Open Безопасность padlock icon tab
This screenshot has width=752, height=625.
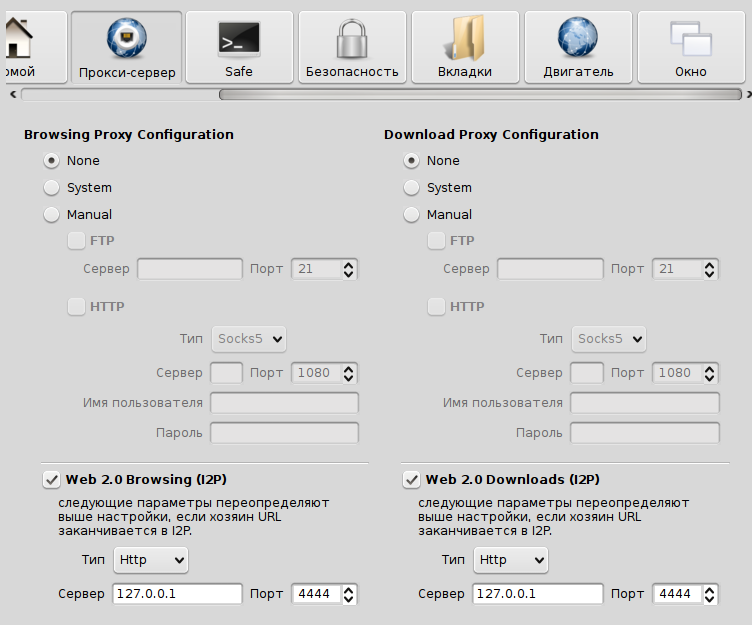pos(352,47)
